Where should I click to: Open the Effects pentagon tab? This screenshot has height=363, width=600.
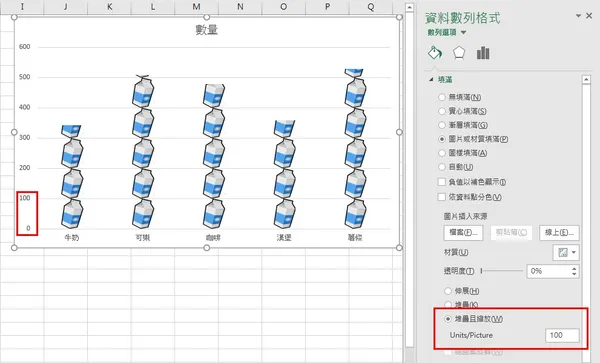[459, 53]
